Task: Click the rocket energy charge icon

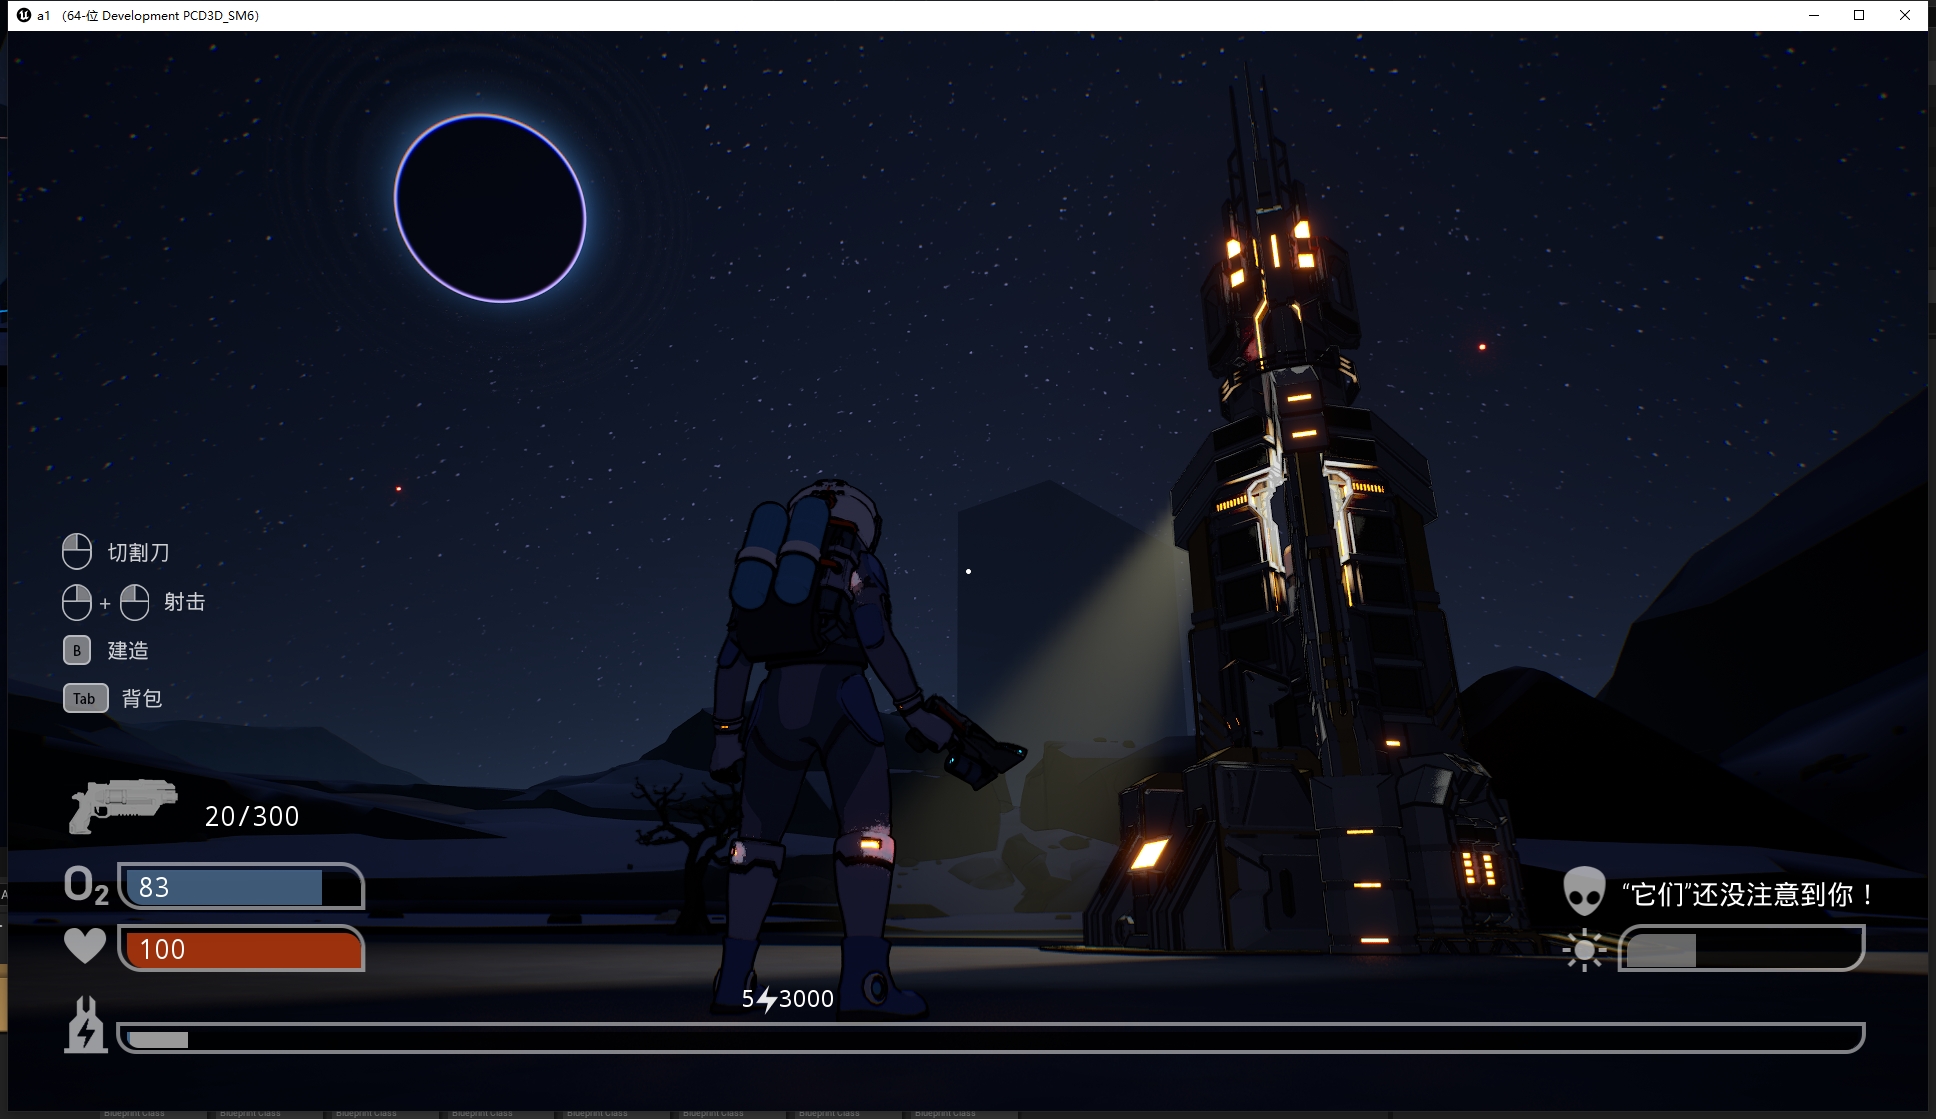Action: [86, 1026]
